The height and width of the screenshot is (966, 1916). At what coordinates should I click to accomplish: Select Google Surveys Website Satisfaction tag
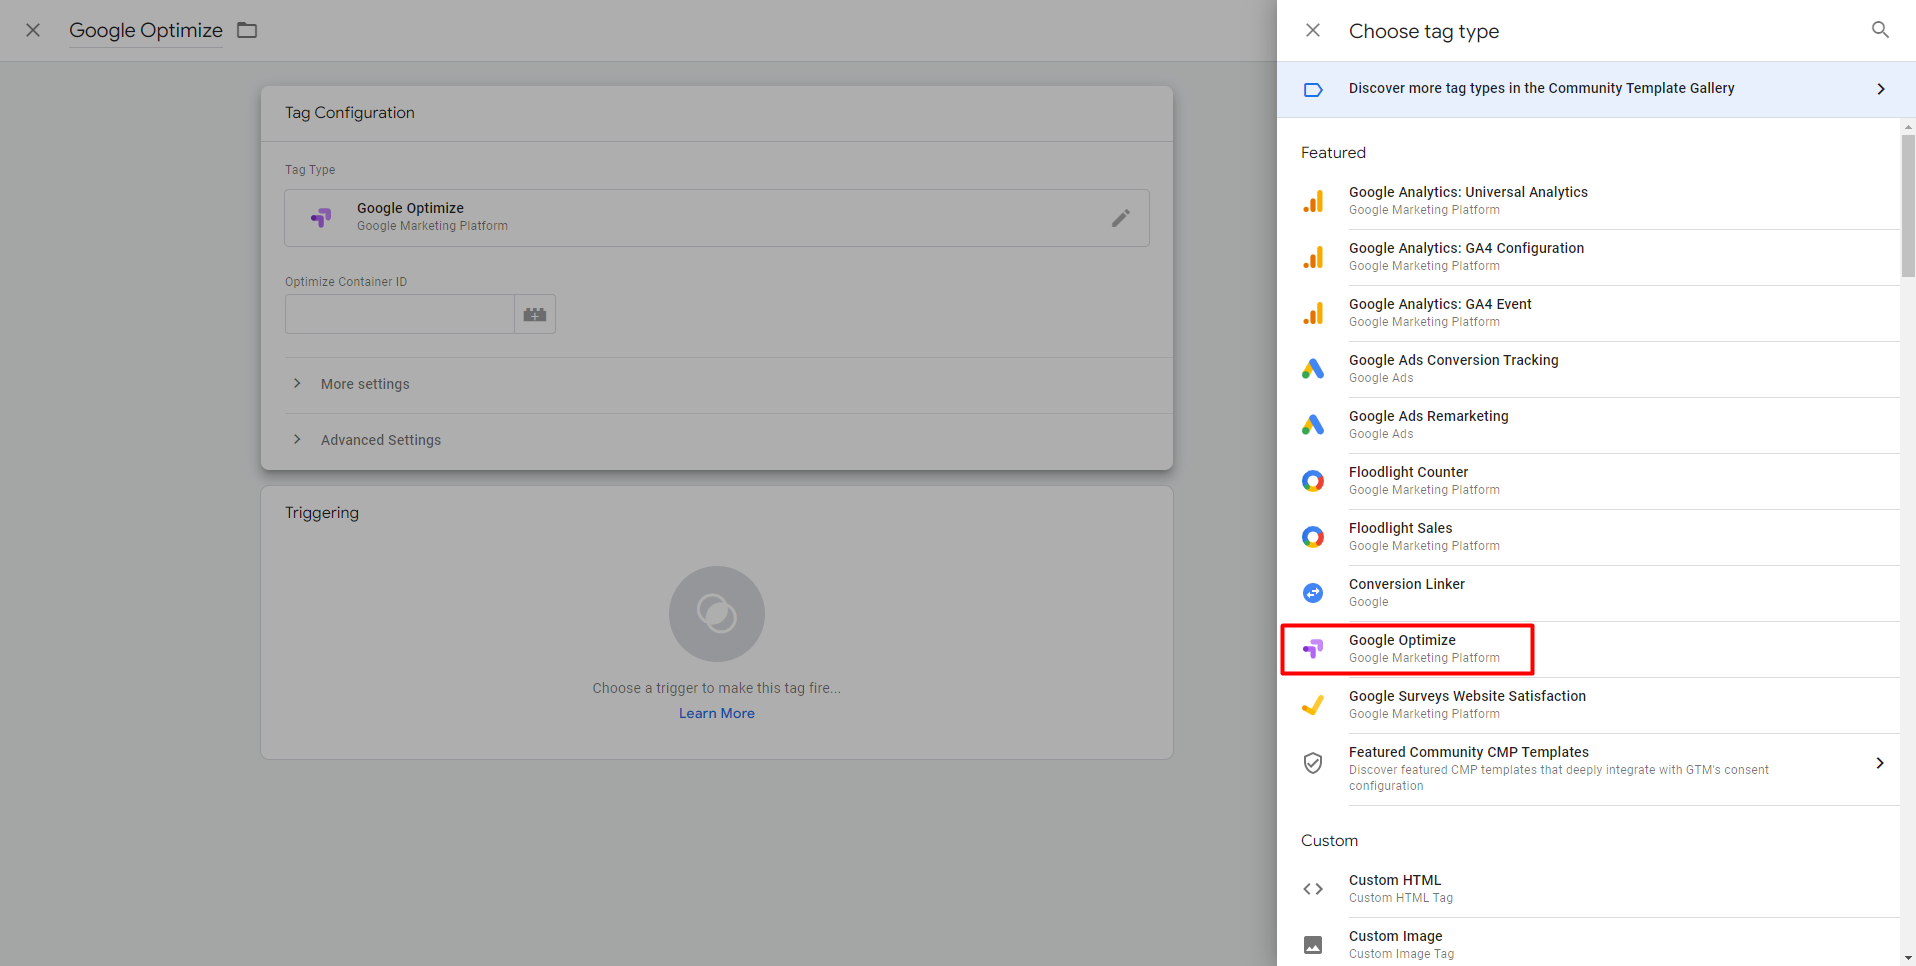pos(1588,705)
